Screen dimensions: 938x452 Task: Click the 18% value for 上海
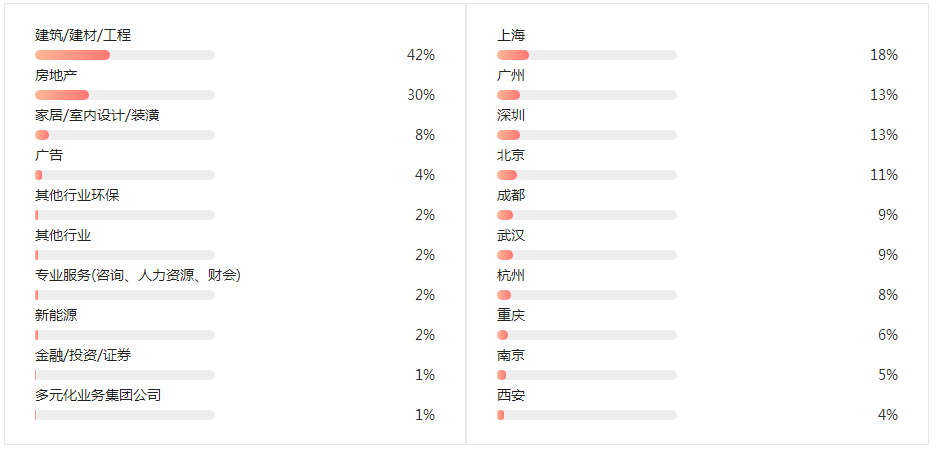click(x=884, y=55)
